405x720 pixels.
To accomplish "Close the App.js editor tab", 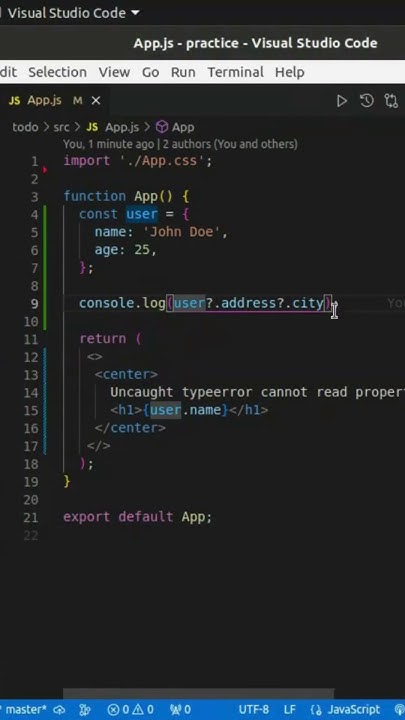I will (96, 101).
